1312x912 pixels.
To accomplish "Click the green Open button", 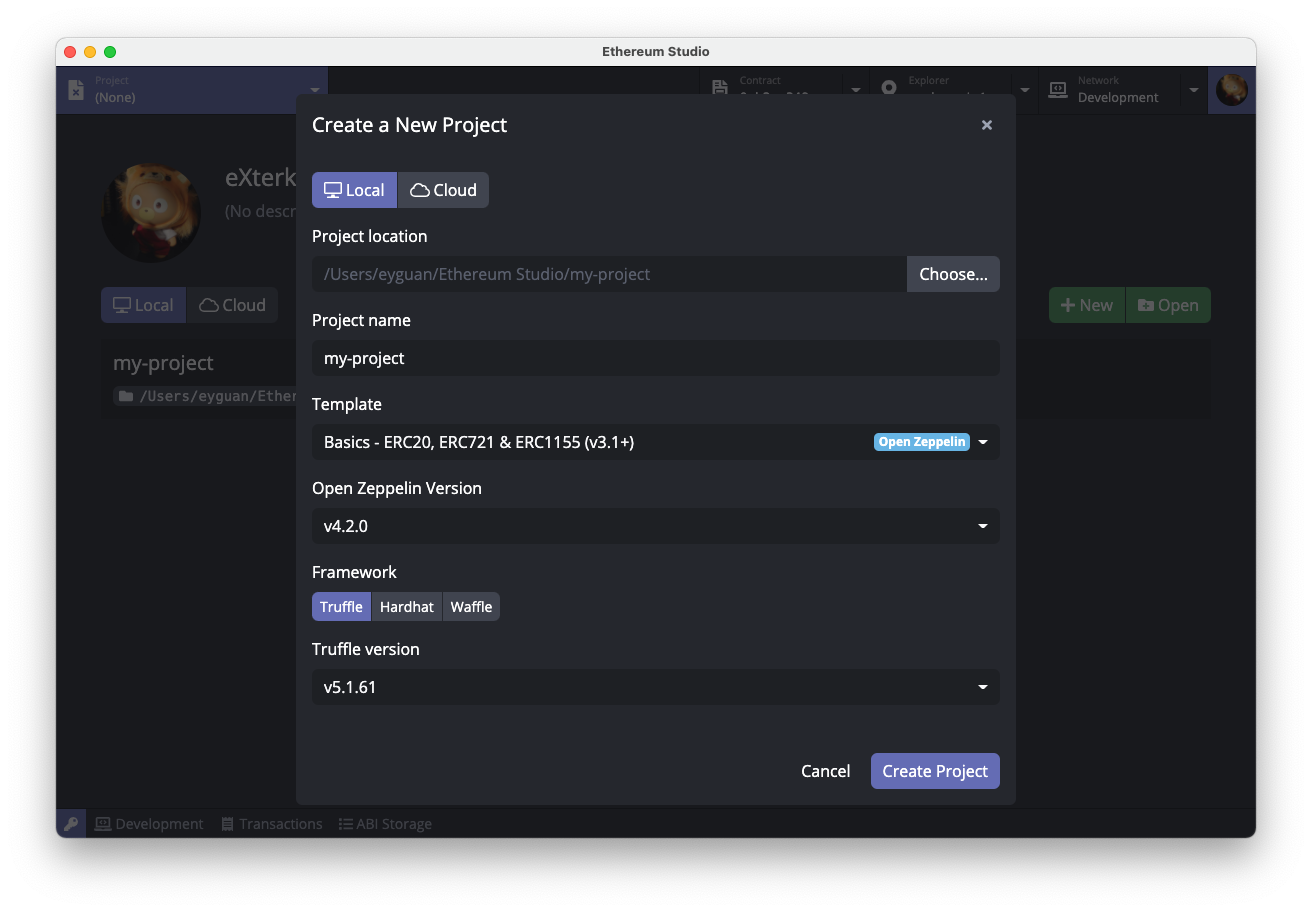I will pyautogui.click(x=1168, y=305).
